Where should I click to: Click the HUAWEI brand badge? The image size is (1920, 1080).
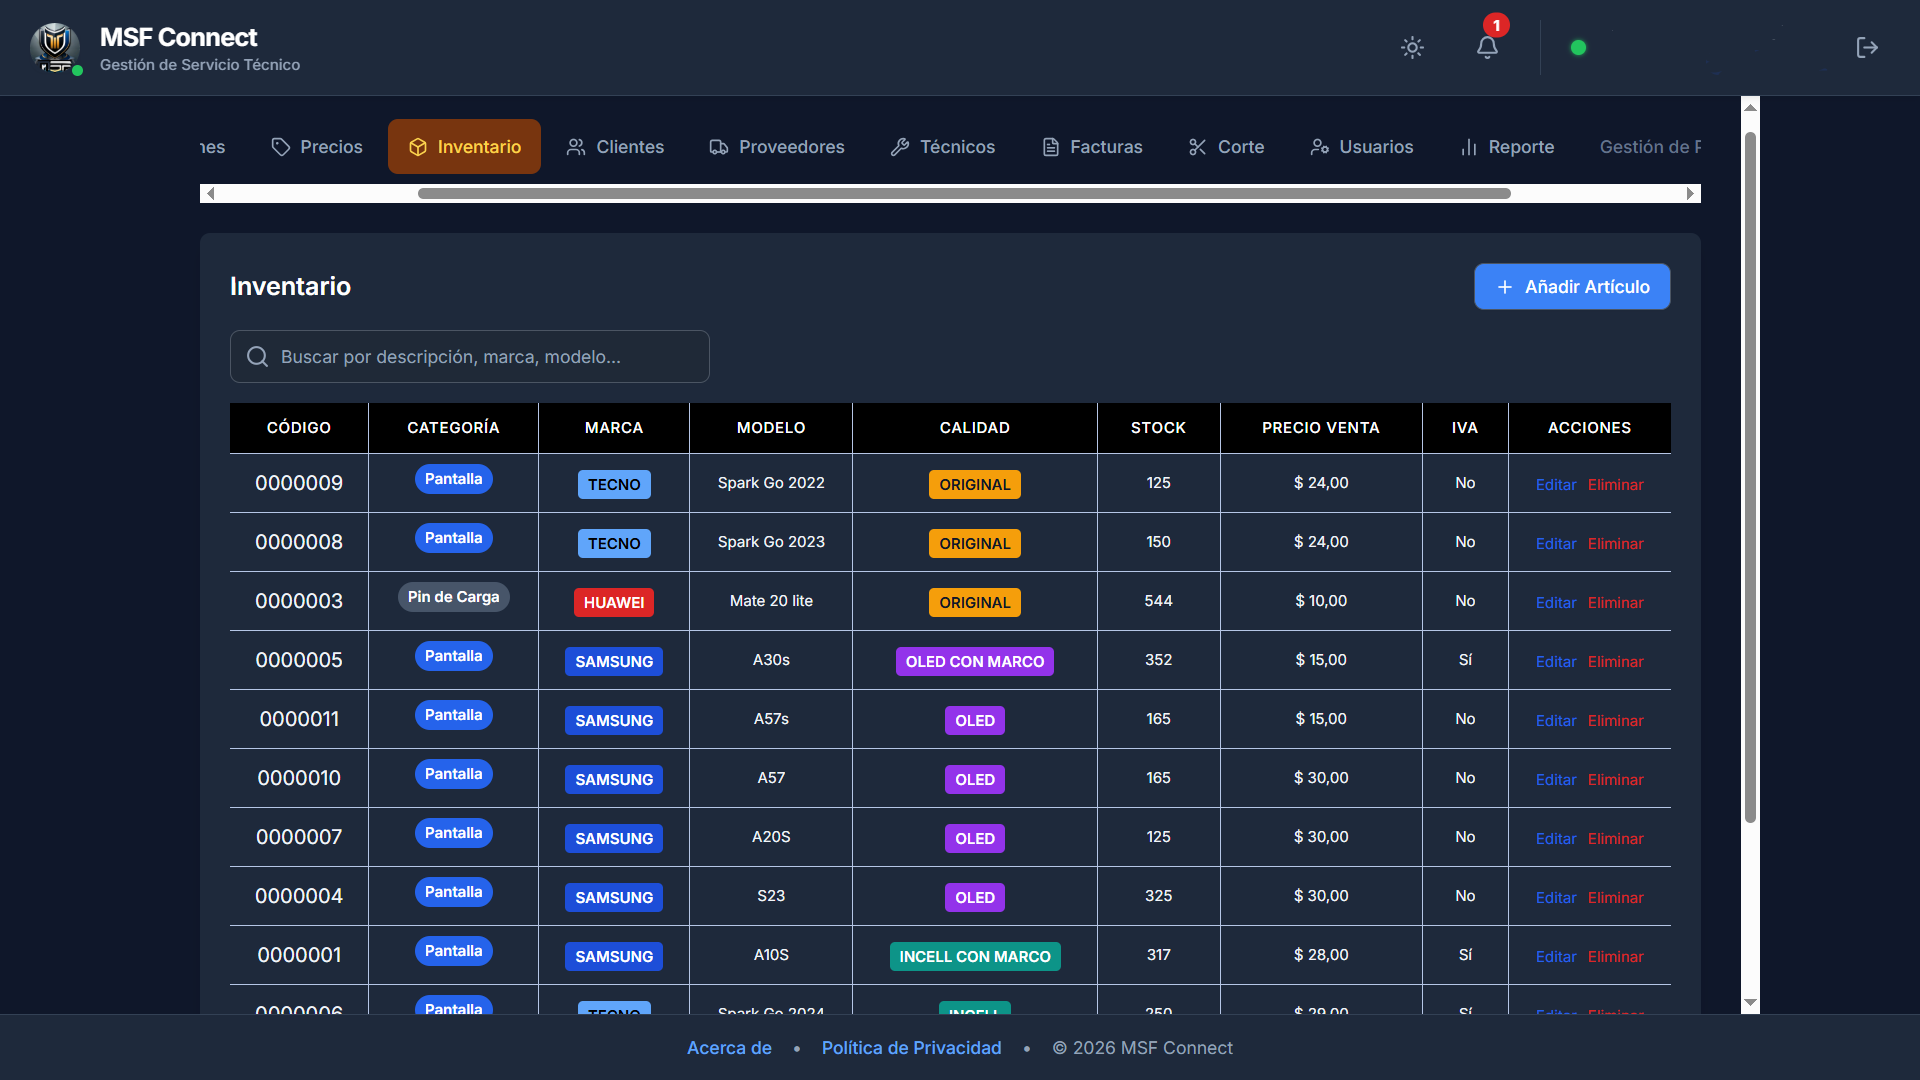point(614,603)
